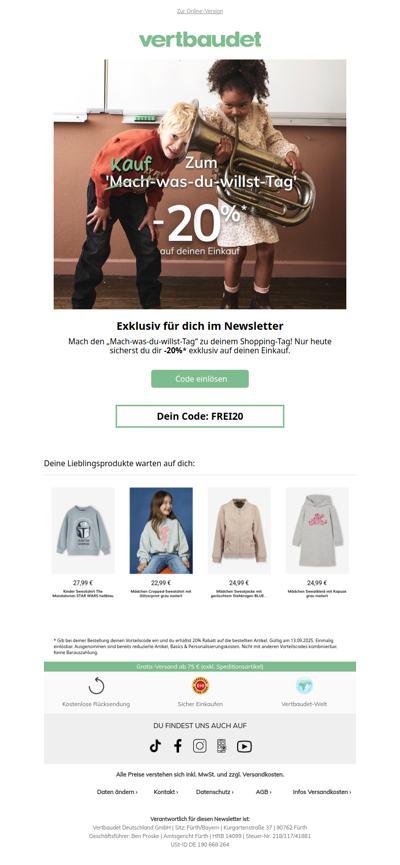Click the vertbaudet logo

(x=200, y=39)
